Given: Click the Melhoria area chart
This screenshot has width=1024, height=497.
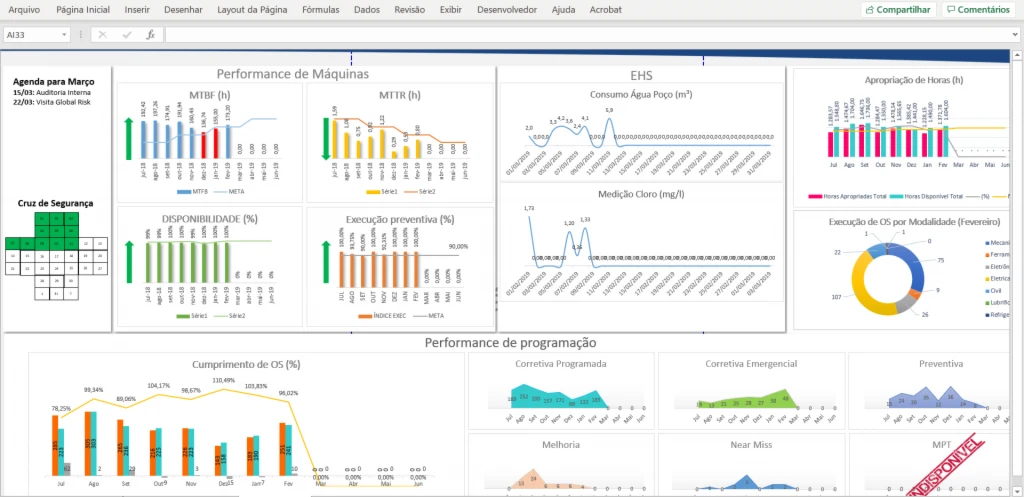Looking at the screenshot, I should pos(560,462).
